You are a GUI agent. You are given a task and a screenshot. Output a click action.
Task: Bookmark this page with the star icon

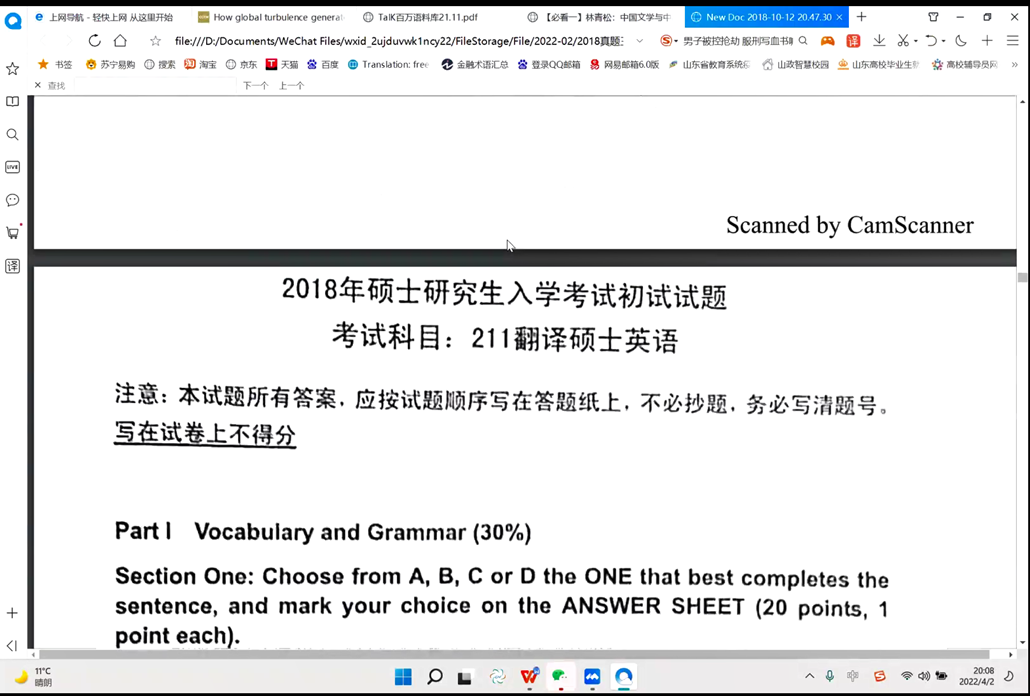[x=155, y=41]
